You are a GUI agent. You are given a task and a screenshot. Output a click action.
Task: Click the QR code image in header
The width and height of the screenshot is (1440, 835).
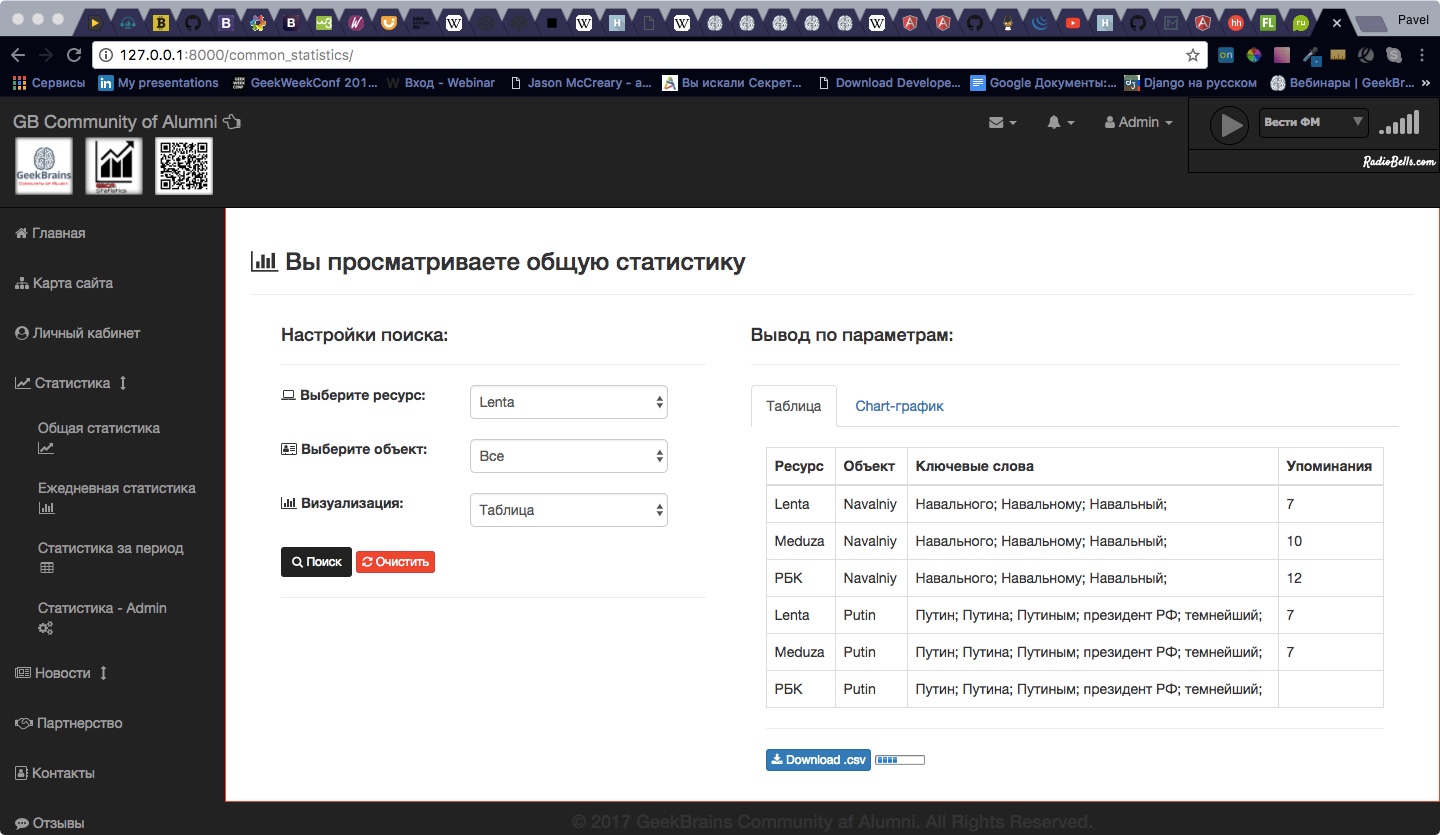pyautogui.click(x=184, y=166)
